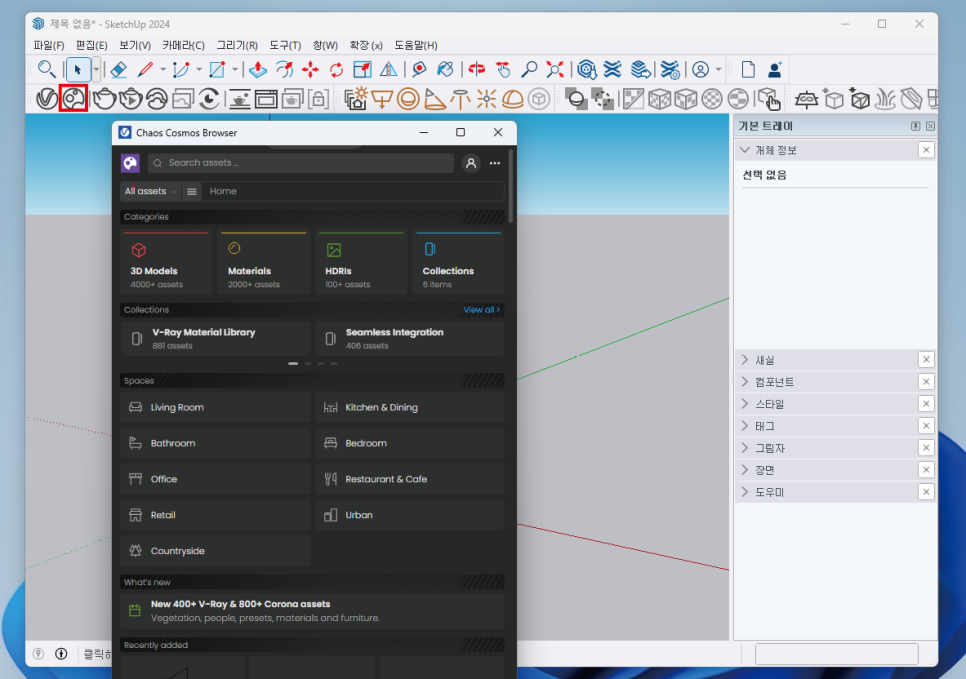Open the V-Ray Material Library collection

(x=215, y=338)
